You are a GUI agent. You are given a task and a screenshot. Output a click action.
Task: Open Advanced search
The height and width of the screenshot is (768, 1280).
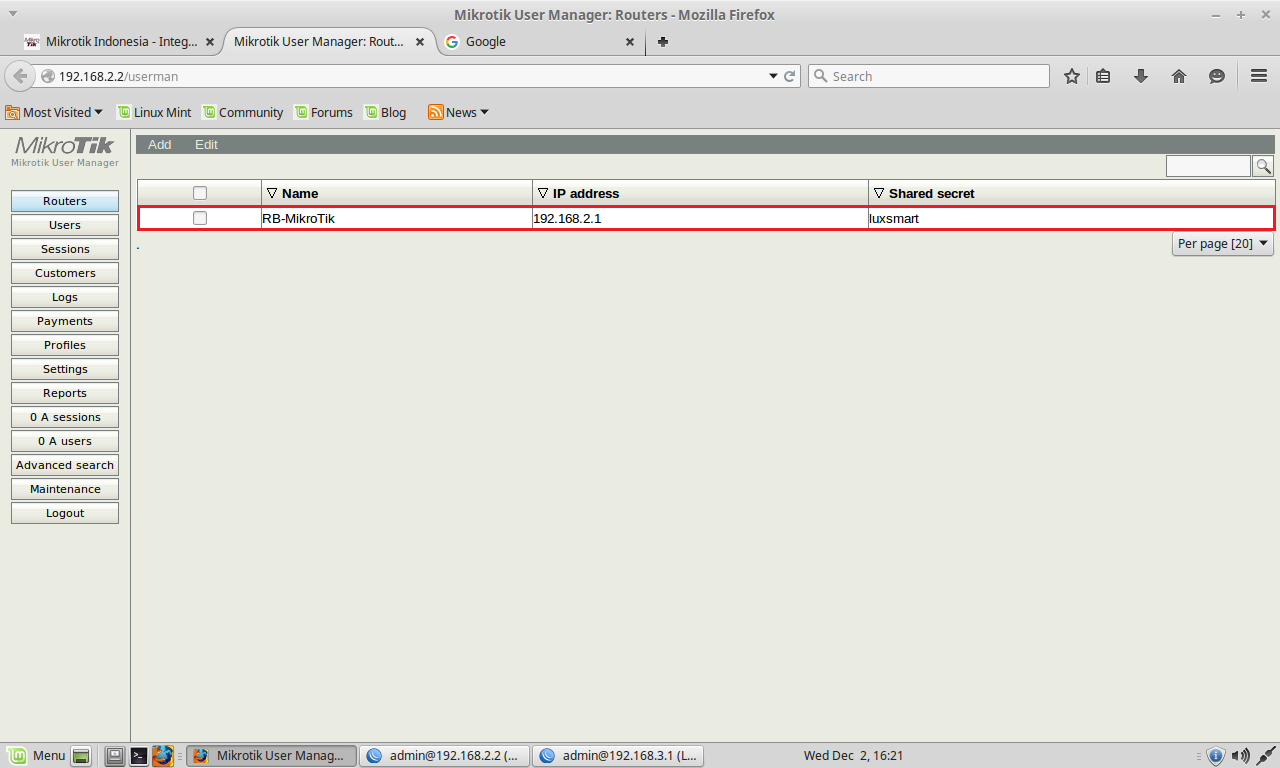(x=65, y=465)
